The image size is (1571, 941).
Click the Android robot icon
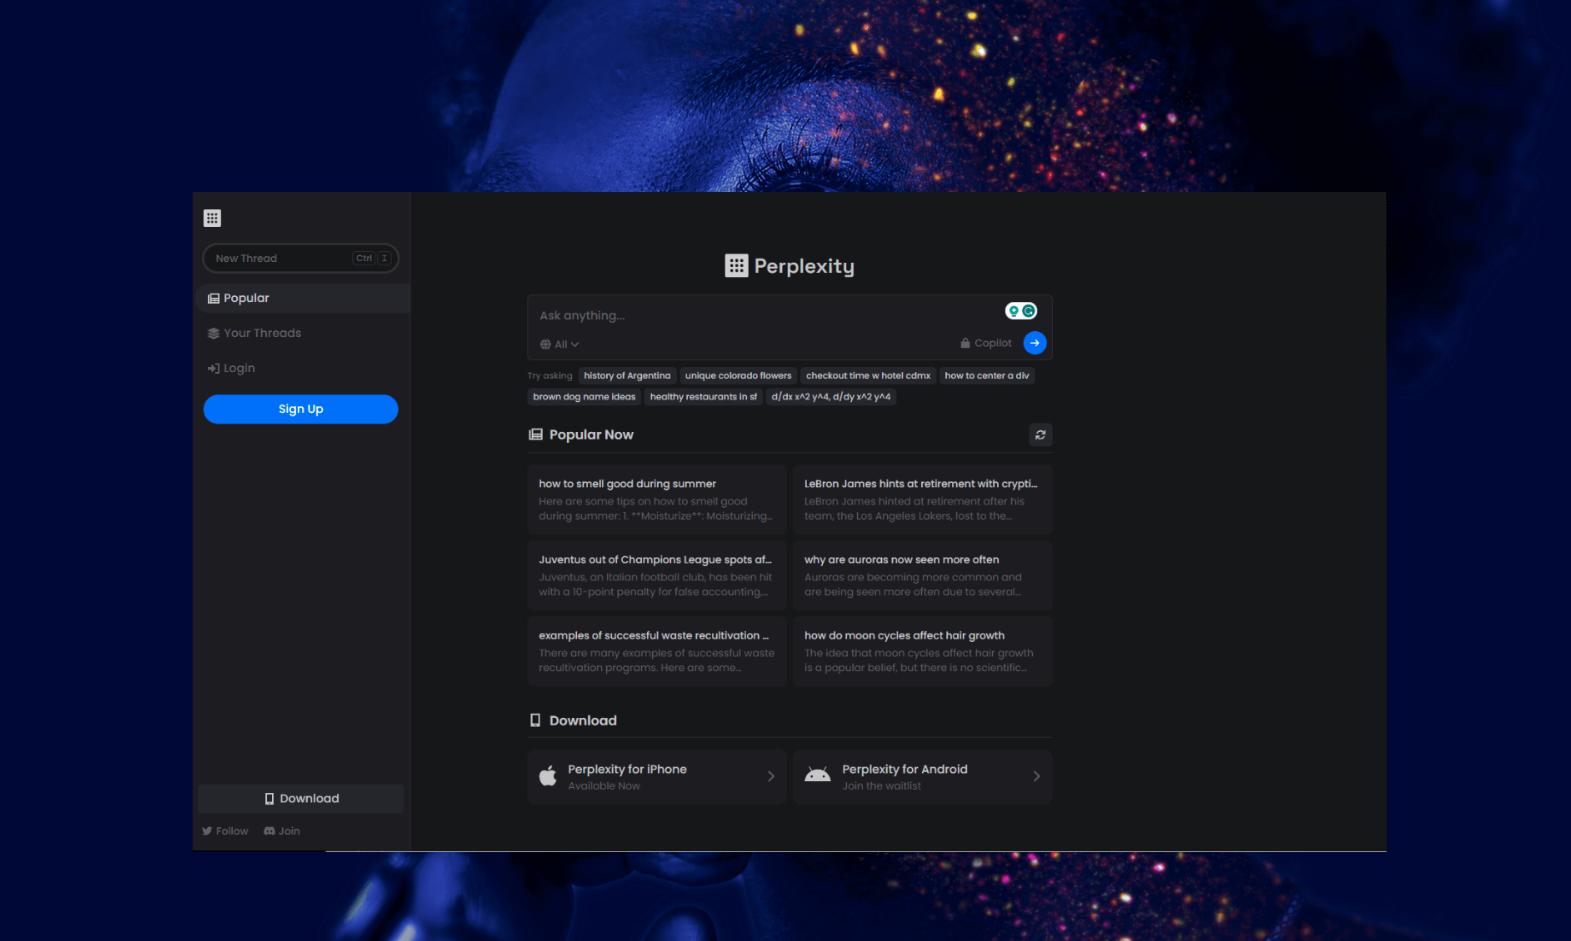818,775
